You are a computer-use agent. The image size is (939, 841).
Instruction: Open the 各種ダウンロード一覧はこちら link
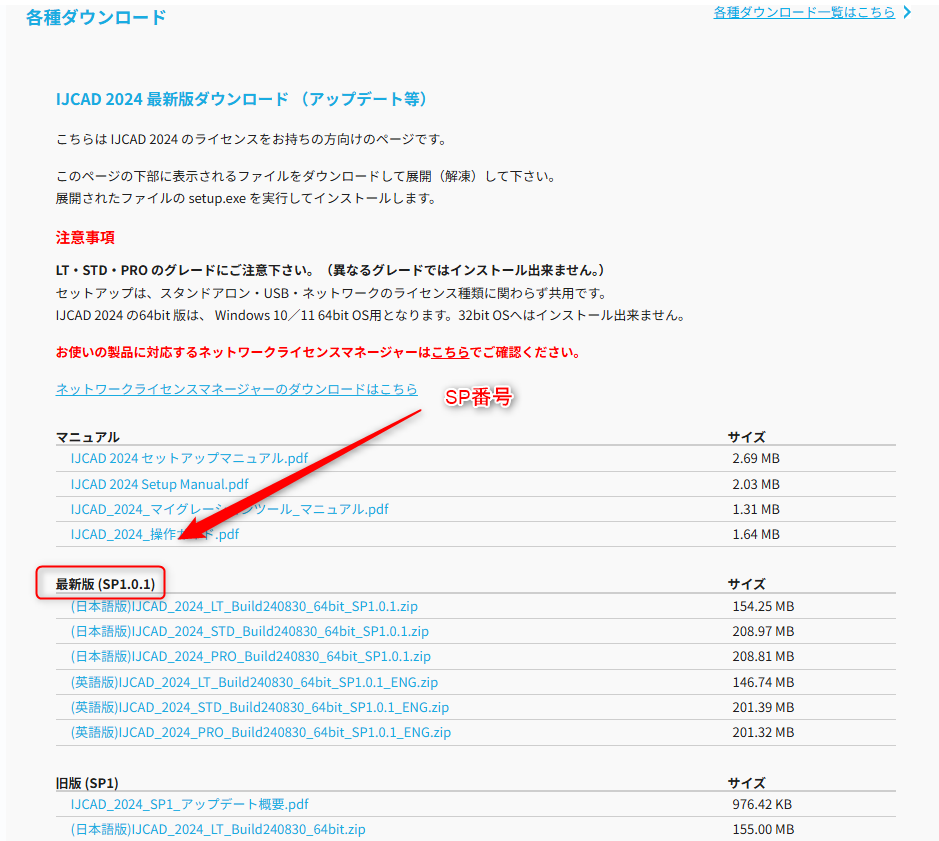[x=804, y=13]
